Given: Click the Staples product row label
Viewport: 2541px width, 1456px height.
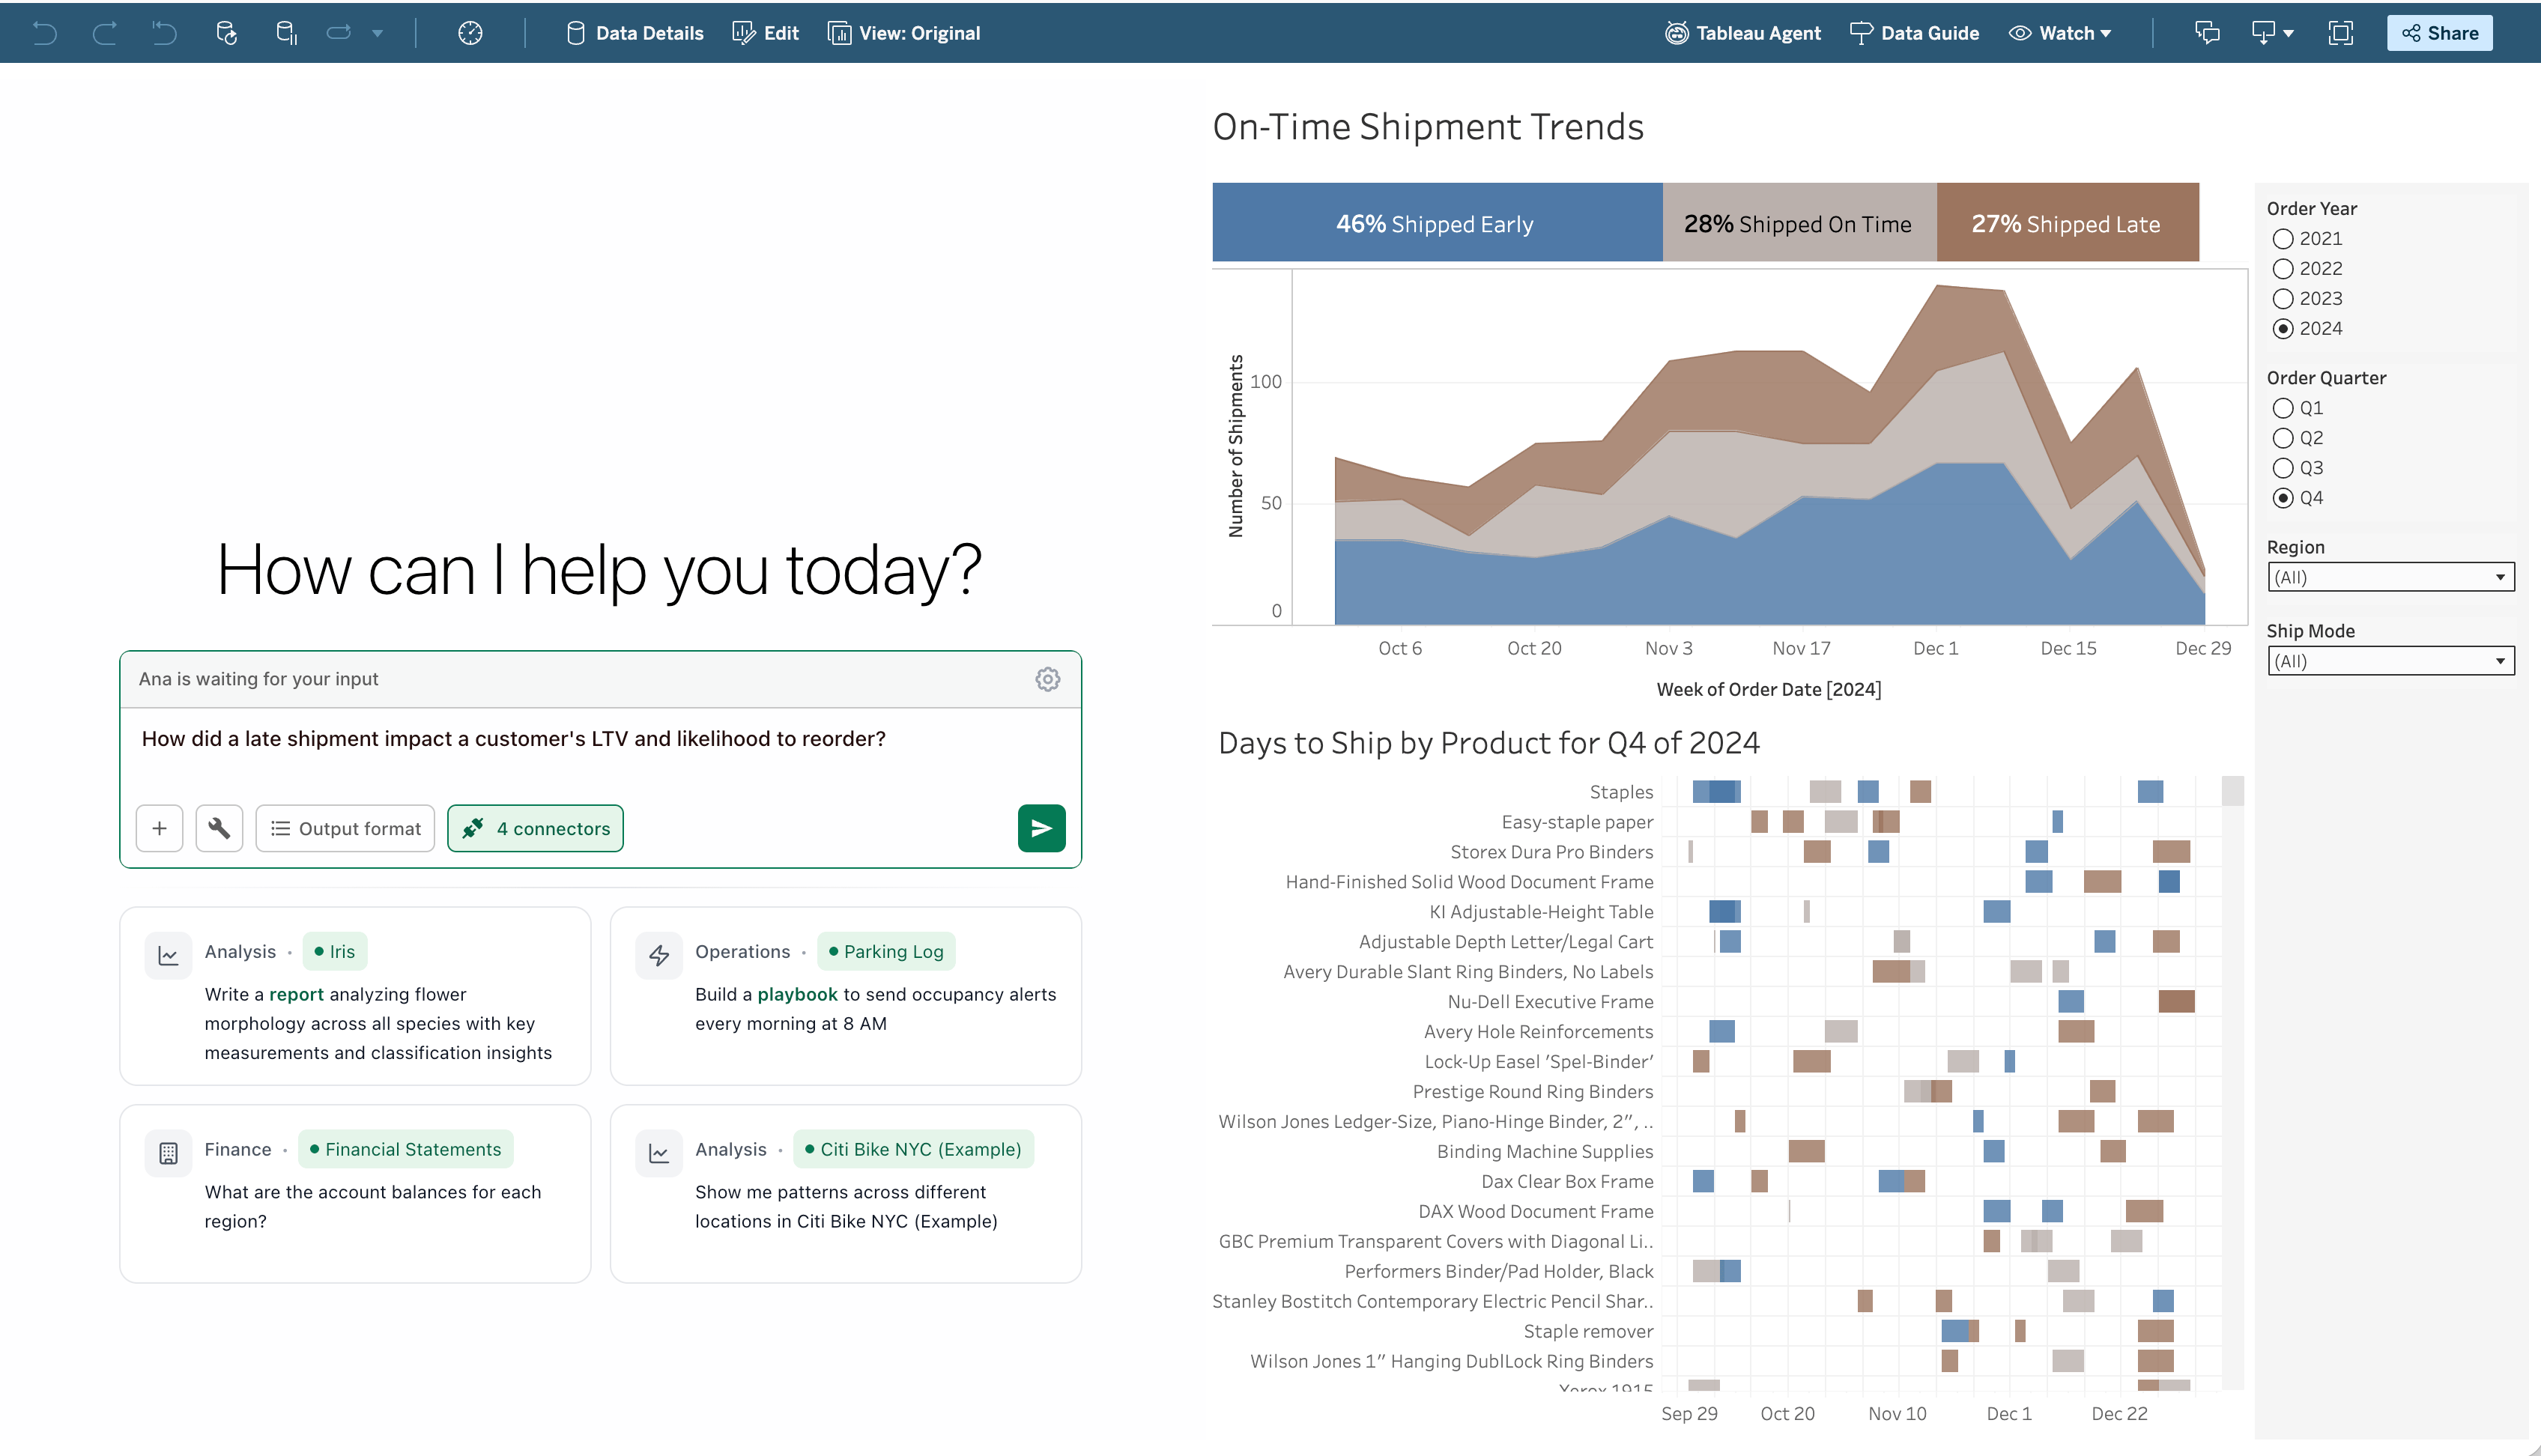Looking at the screenshot, I should point(1621,792).
